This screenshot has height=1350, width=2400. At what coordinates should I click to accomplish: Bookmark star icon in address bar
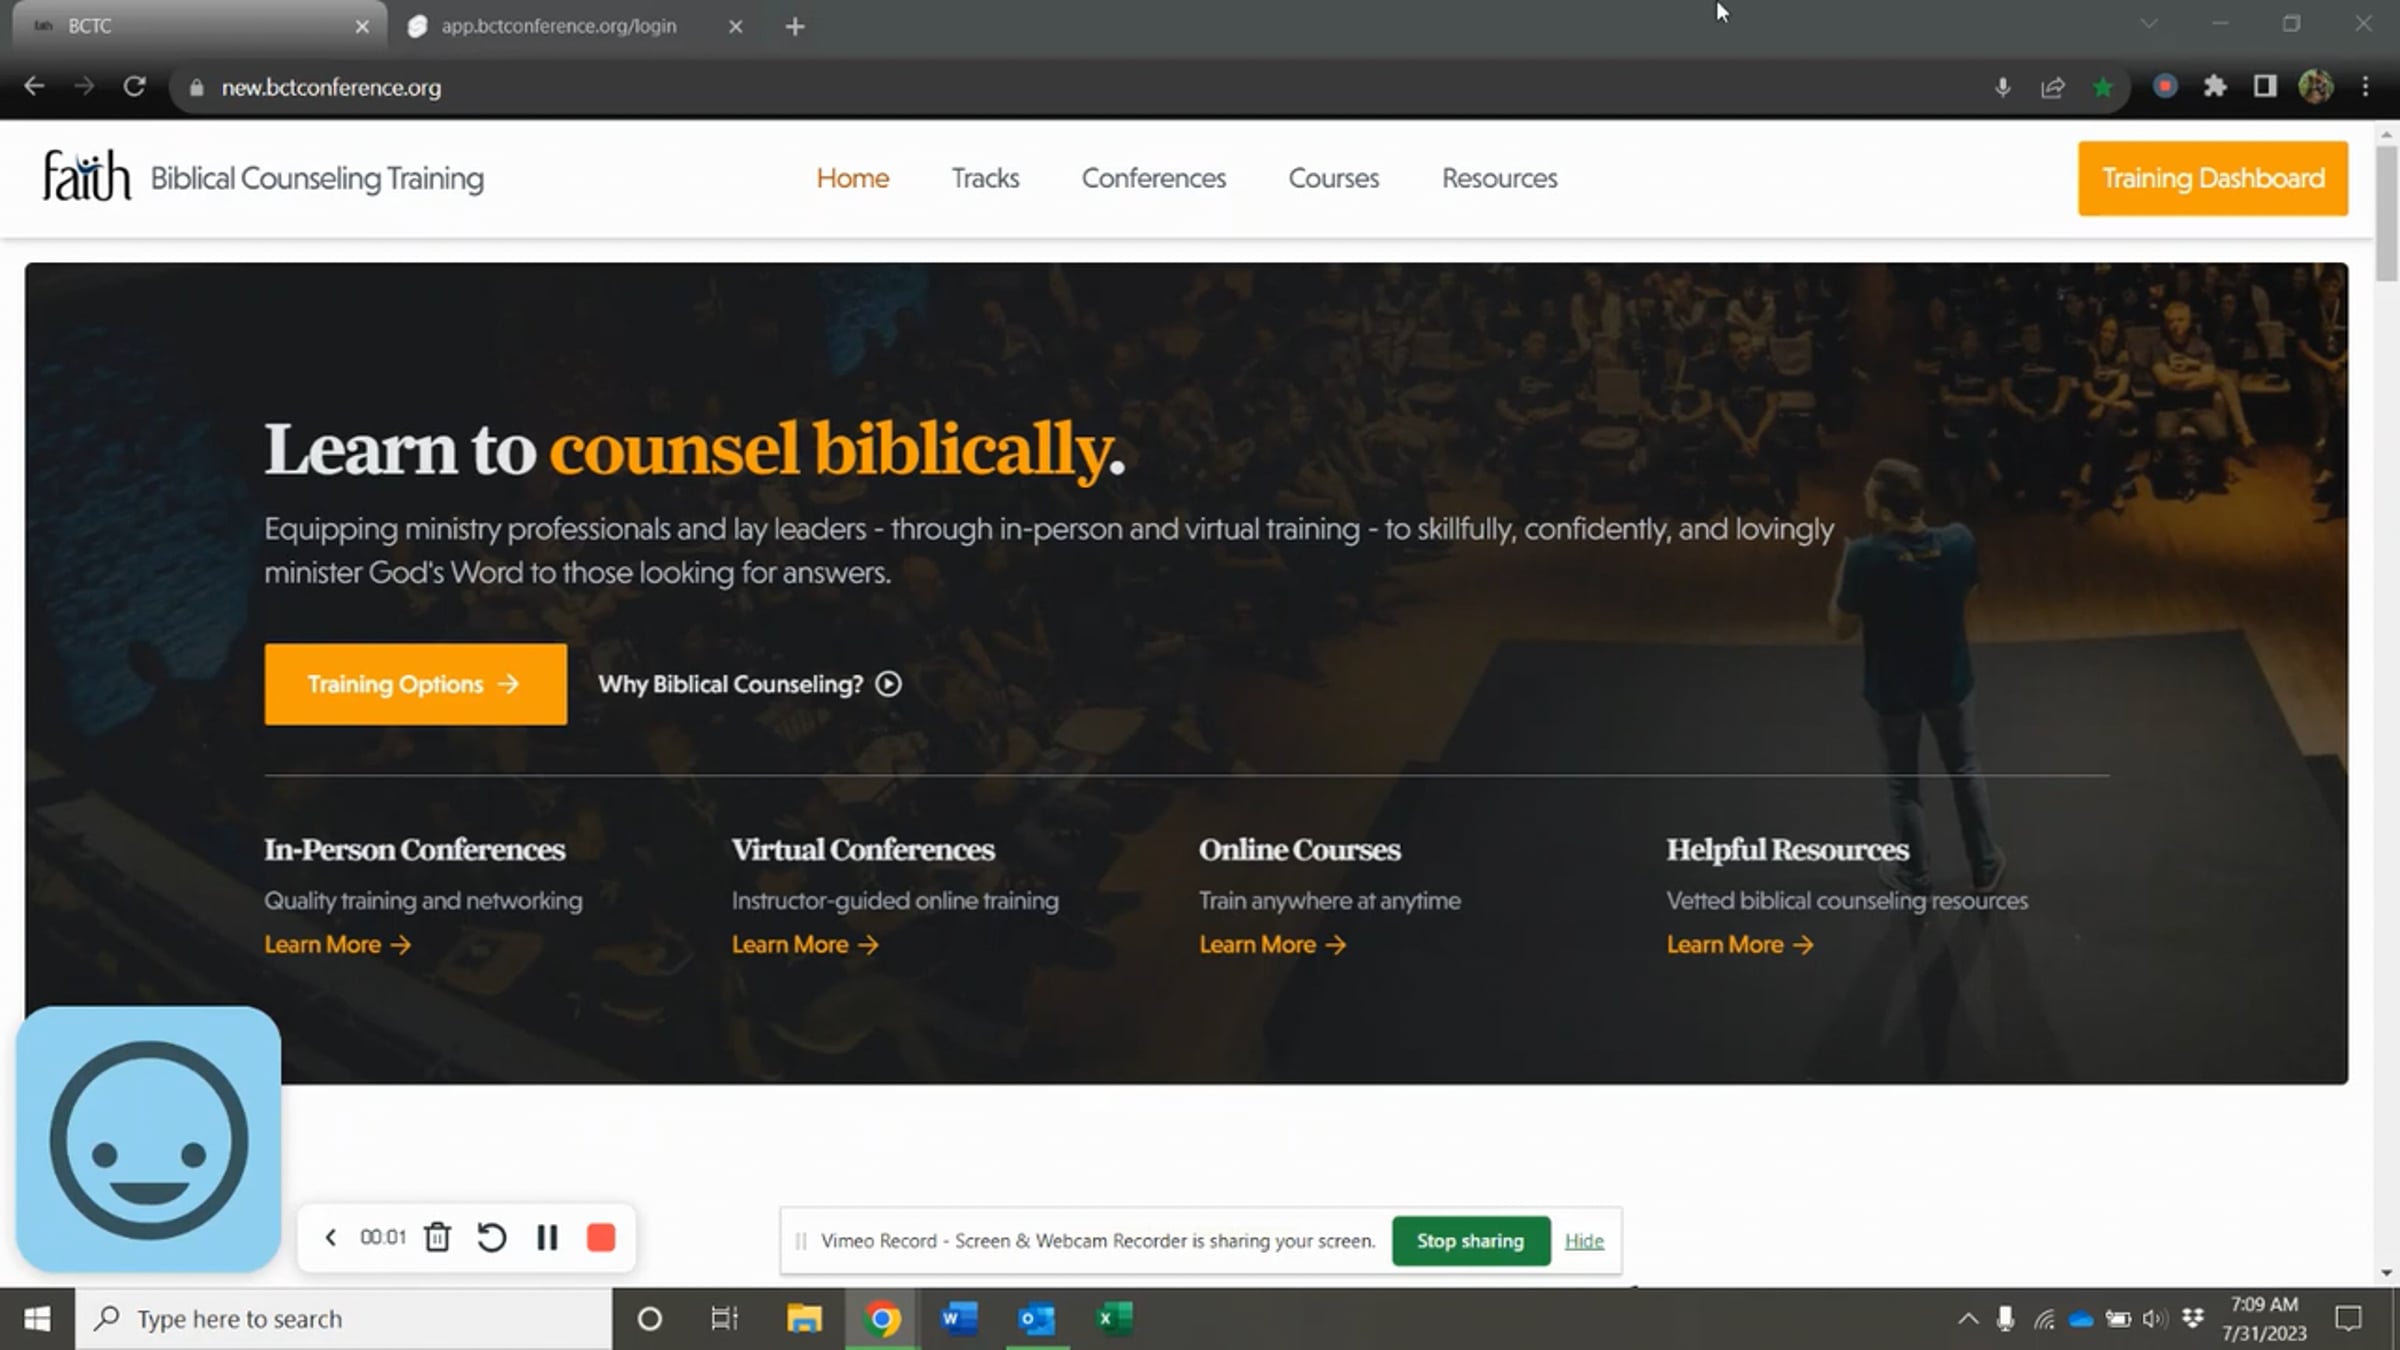[2103, 87]
